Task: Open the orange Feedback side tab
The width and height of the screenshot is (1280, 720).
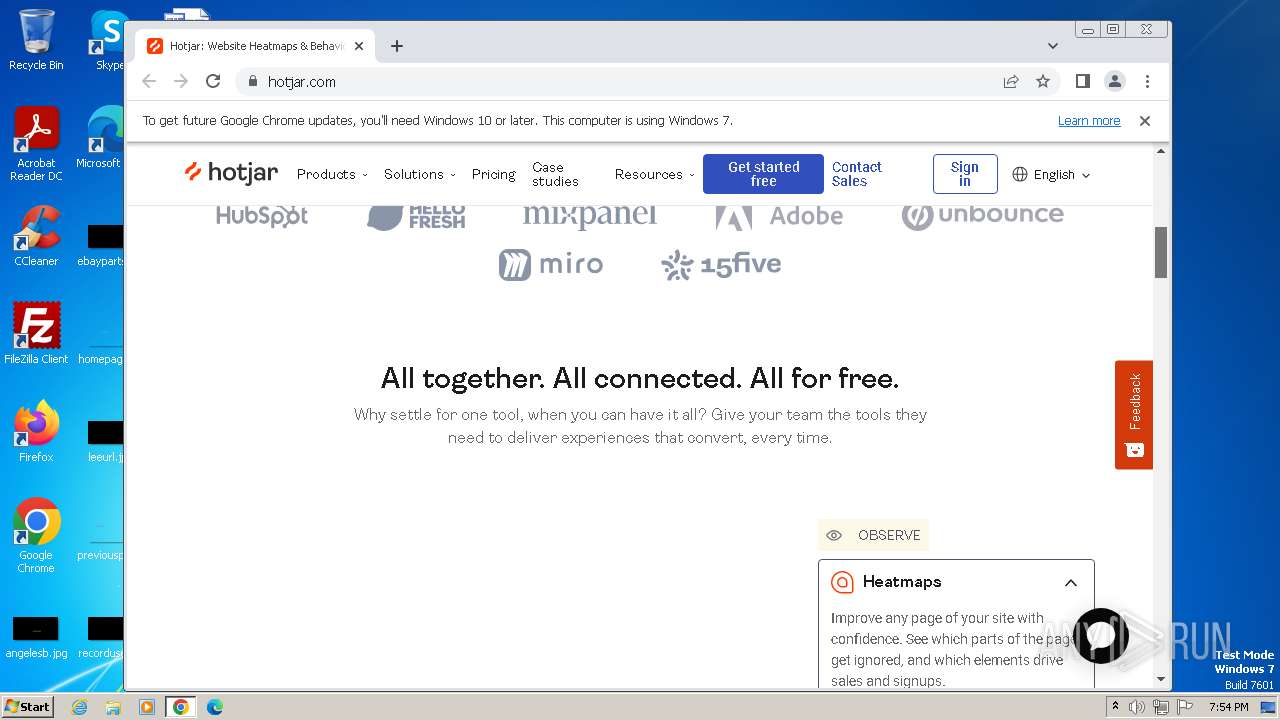Action: pyautogui.click(x=1134, y=415)
